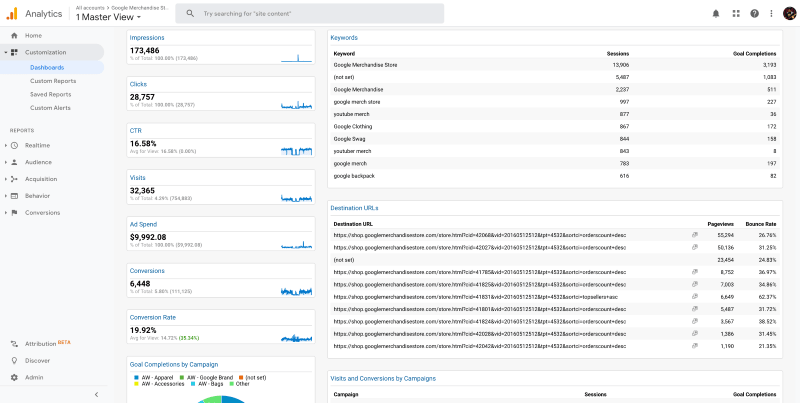Open the user account avatar
Viewport: 800px width, 403px height.
[x=789, y=14]
